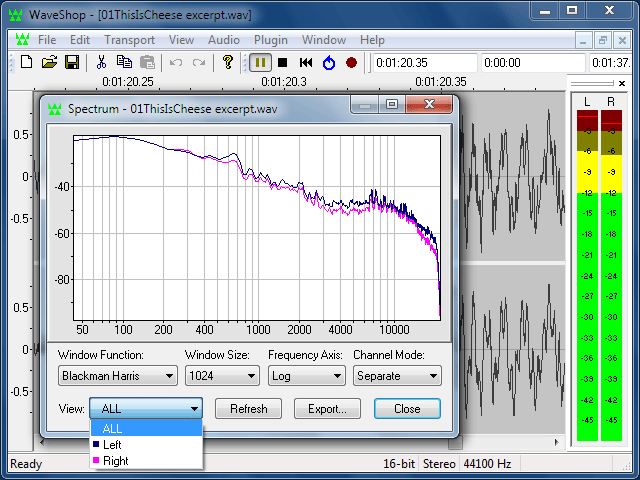Start recording with the red circle button
The image size is (640, 480).
tap(351, 62)
